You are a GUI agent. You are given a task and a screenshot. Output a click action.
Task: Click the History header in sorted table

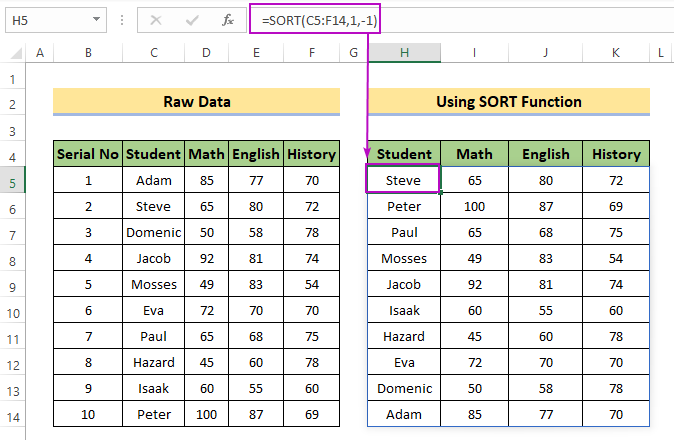click(615, 154)
